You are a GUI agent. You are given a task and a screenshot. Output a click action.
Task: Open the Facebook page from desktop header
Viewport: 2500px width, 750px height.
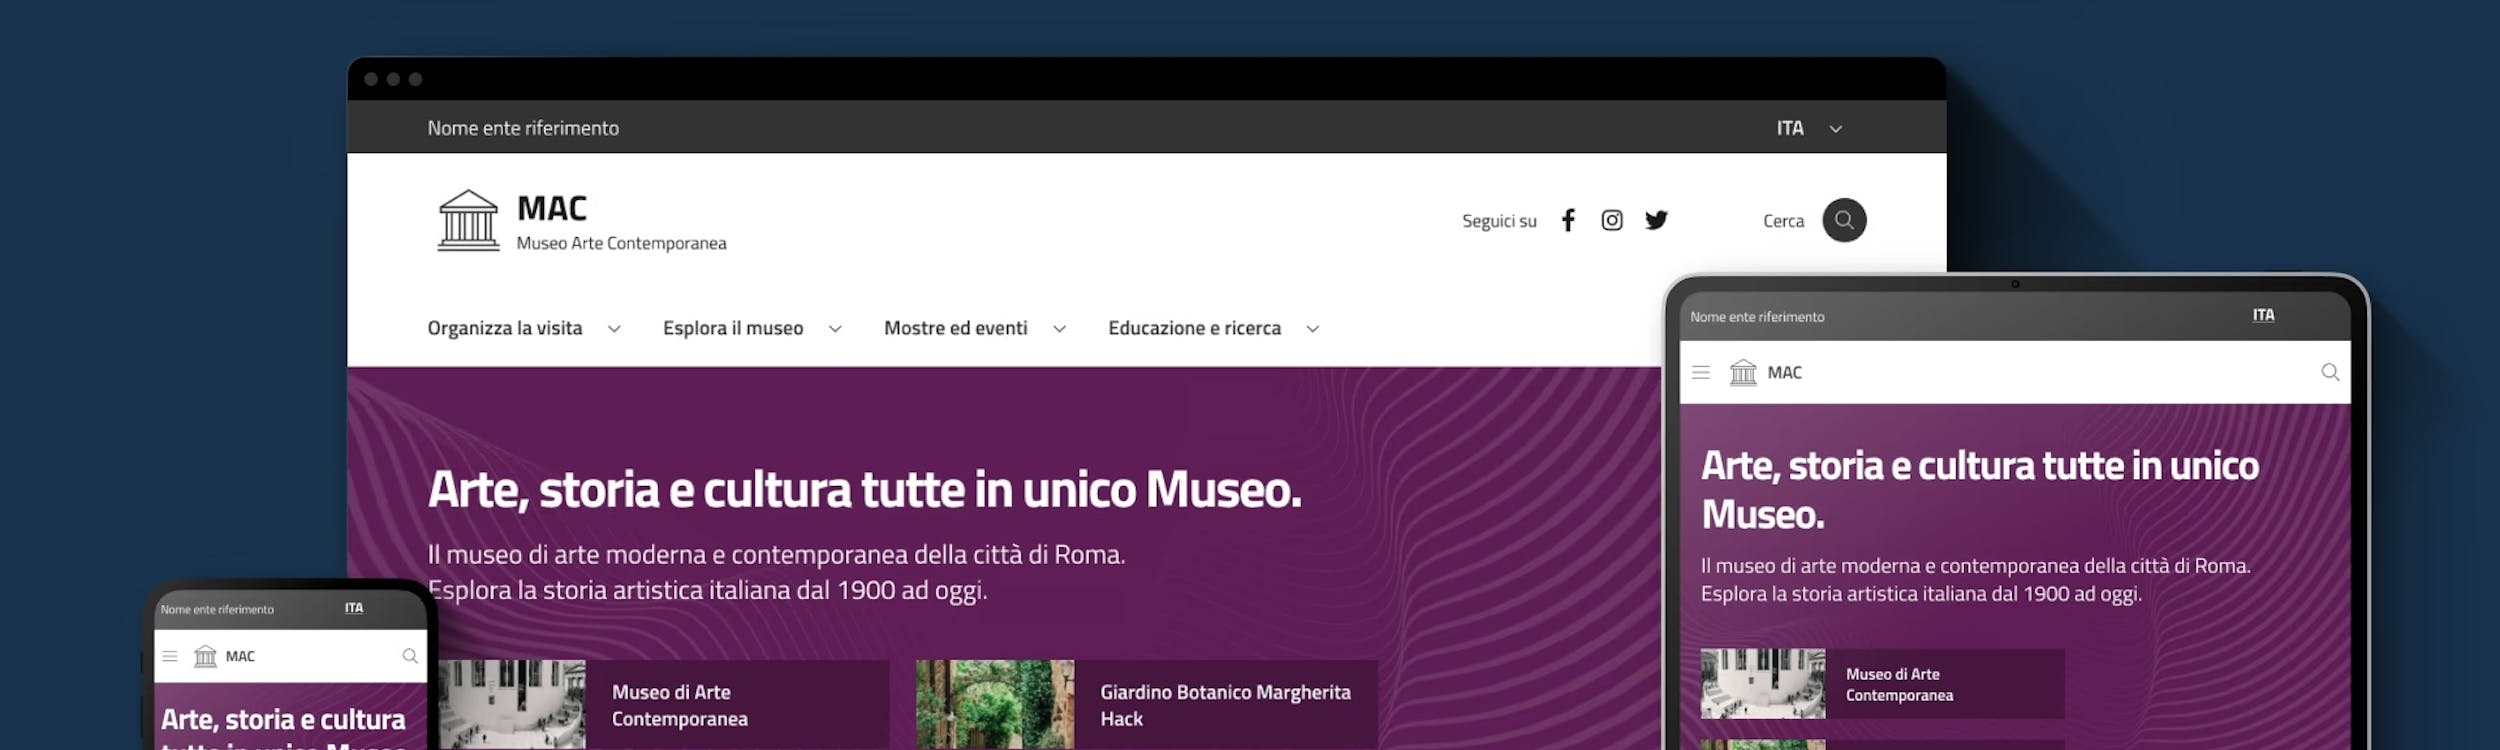coord(1568,220)
